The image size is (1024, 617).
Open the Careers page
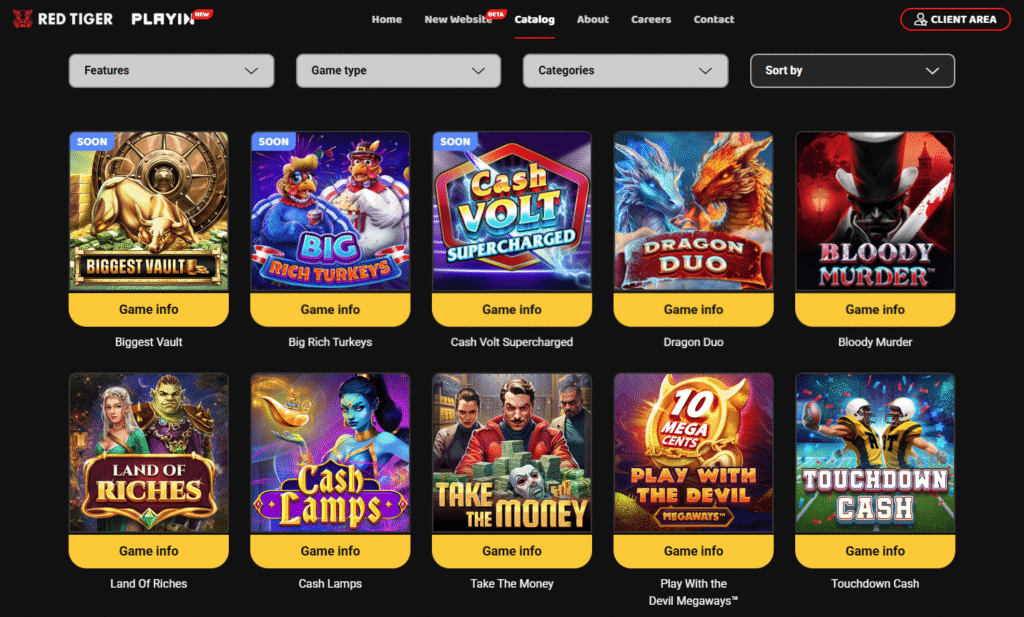point(650,20)
